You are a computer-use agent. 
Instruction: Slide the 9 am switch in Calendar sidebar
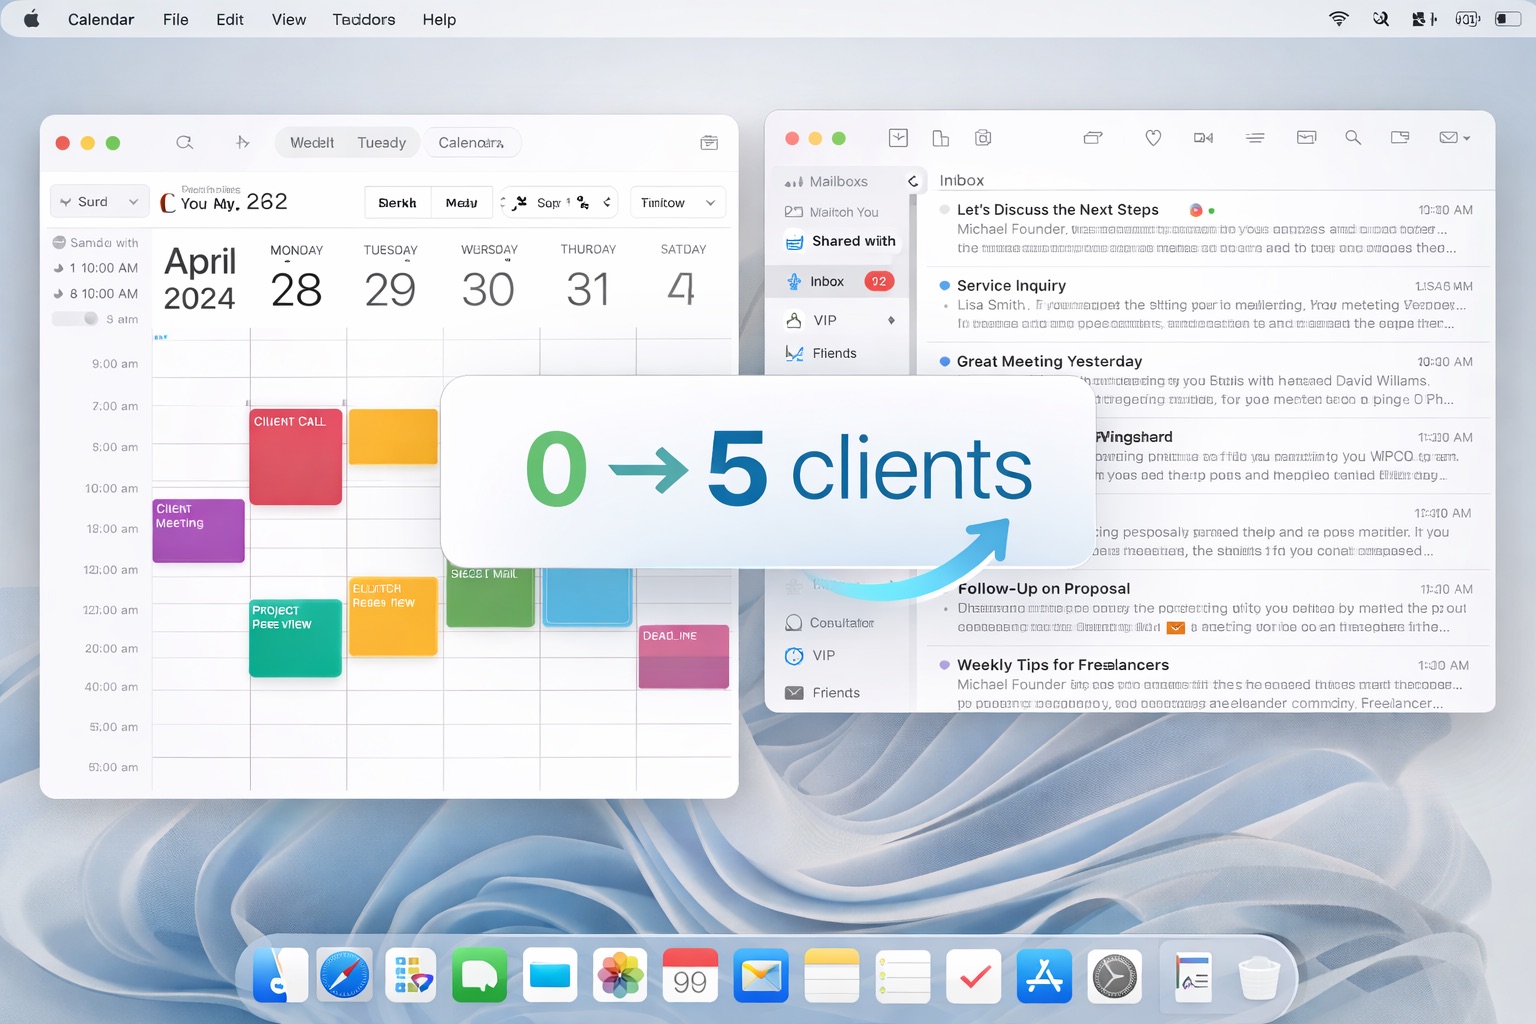[75, 319]
